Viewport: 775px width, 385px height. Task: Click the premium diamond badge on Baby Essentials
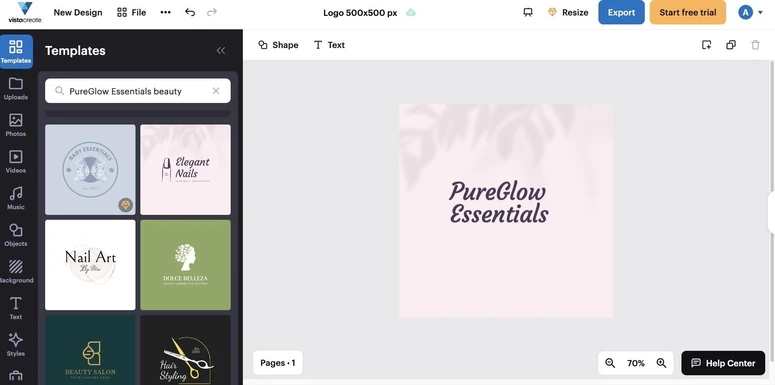pyautogui.click(x=126, y=205)
